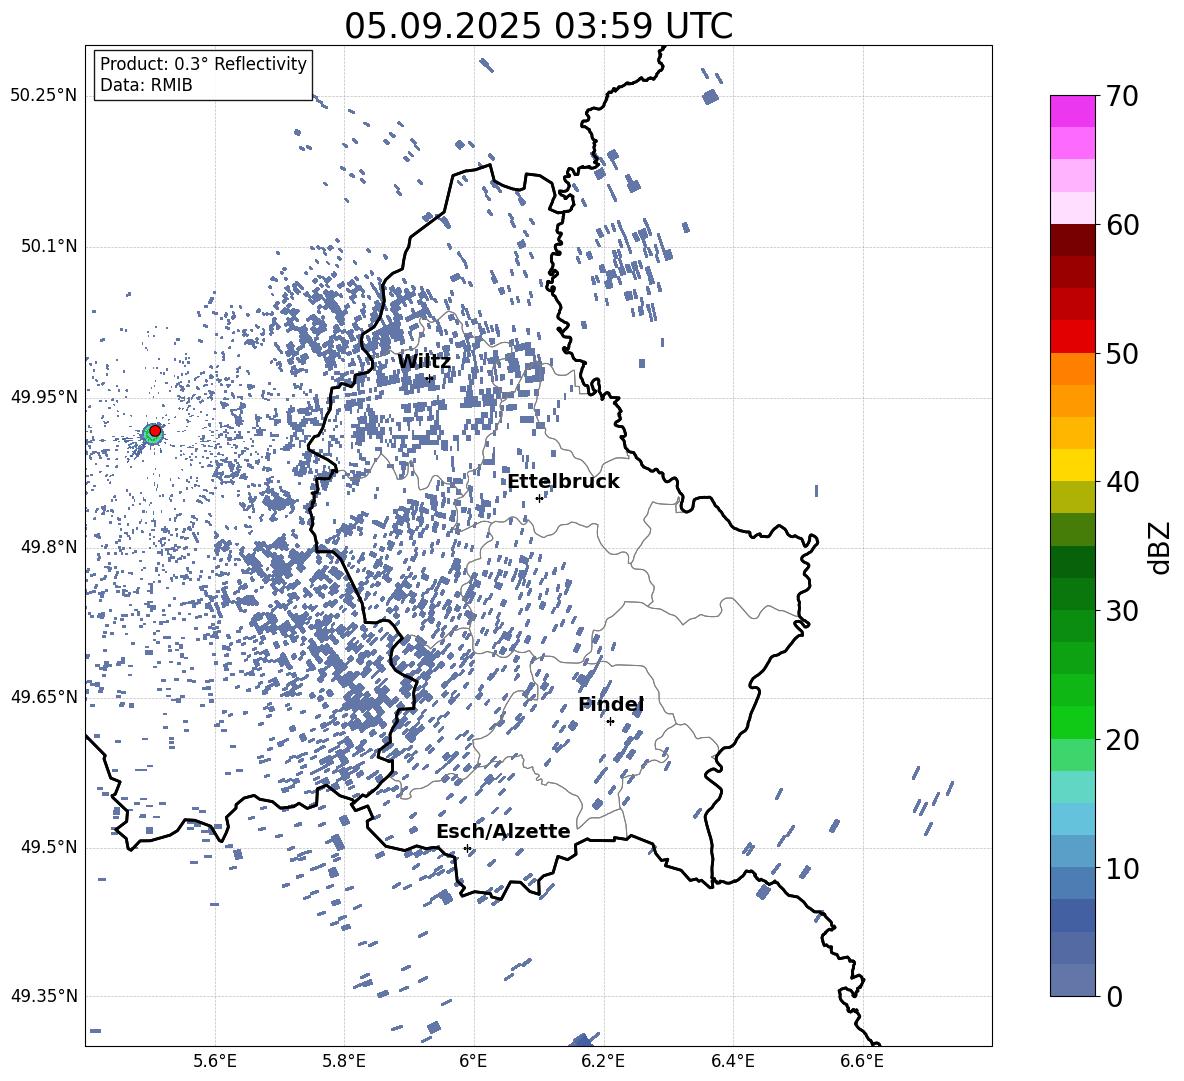The height and width of the screenshot is (1081, 1184).
Task: Click the red radar site marker
Action: coord(155,431)
